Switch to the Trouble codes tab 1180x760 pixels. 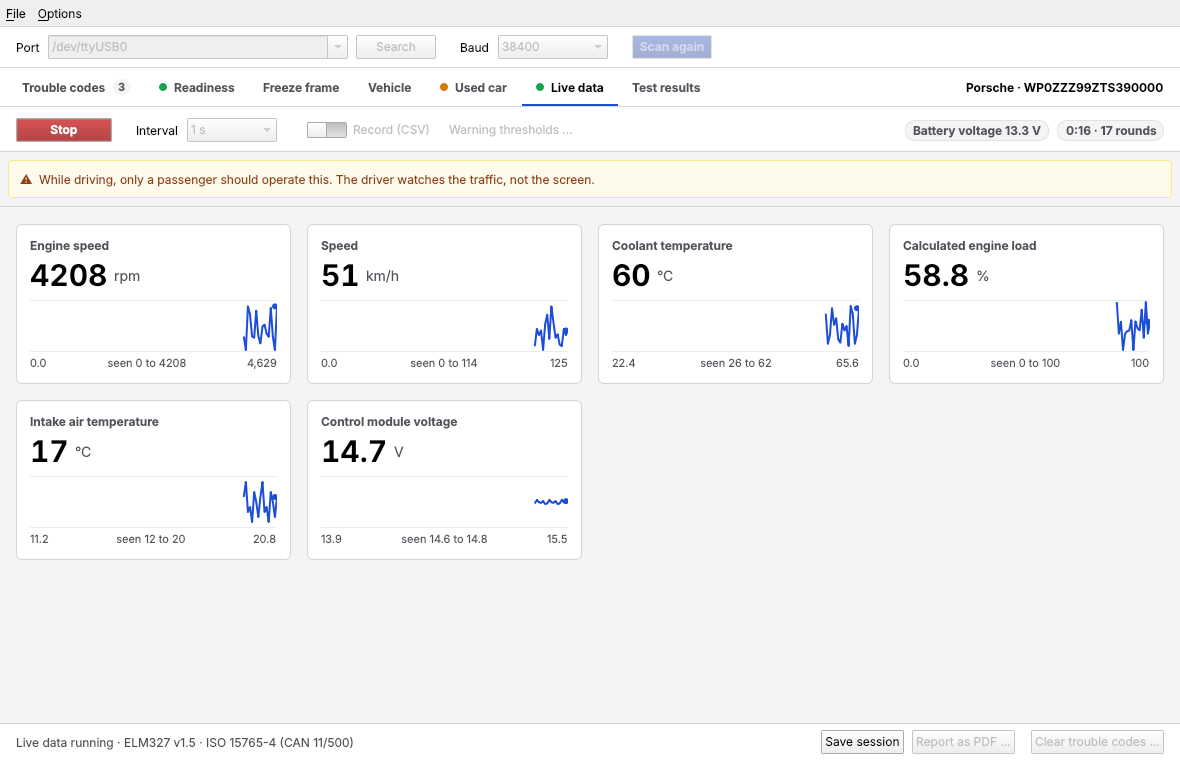pos(76,87)
